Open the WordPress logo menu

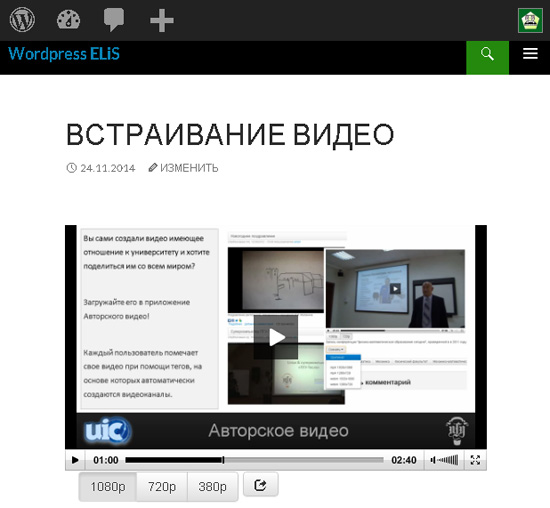(22, 20)
